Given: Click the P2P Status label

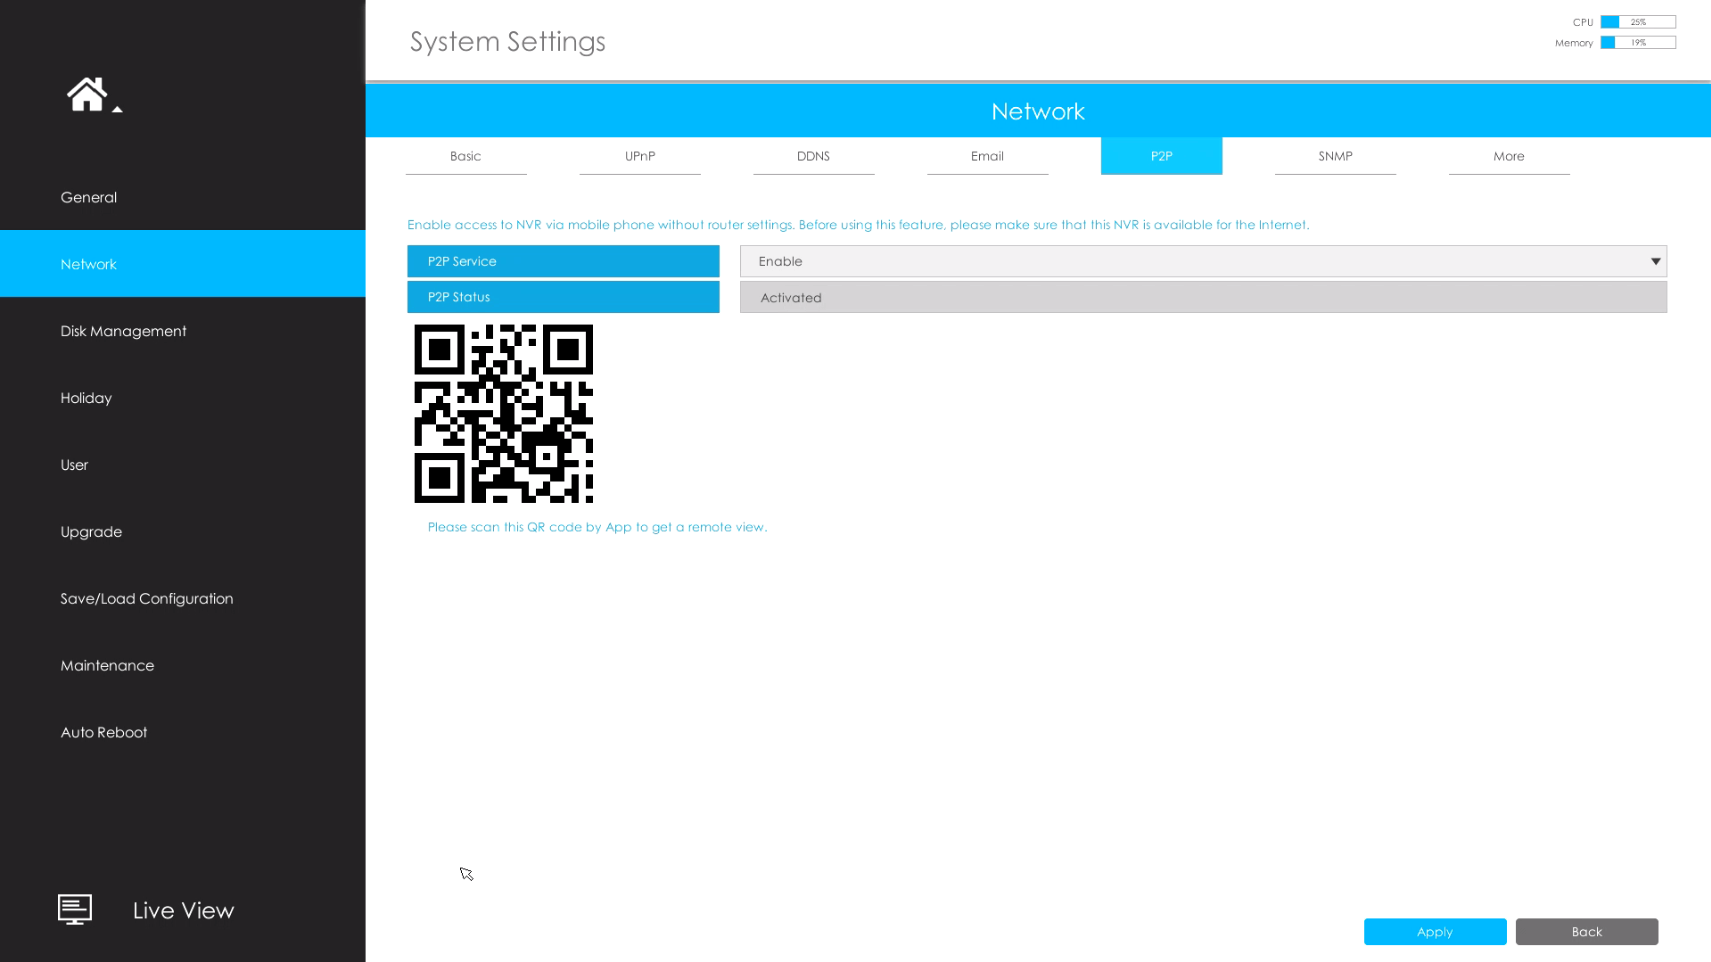Looking at the screenshot, I should tap(563, 297).
